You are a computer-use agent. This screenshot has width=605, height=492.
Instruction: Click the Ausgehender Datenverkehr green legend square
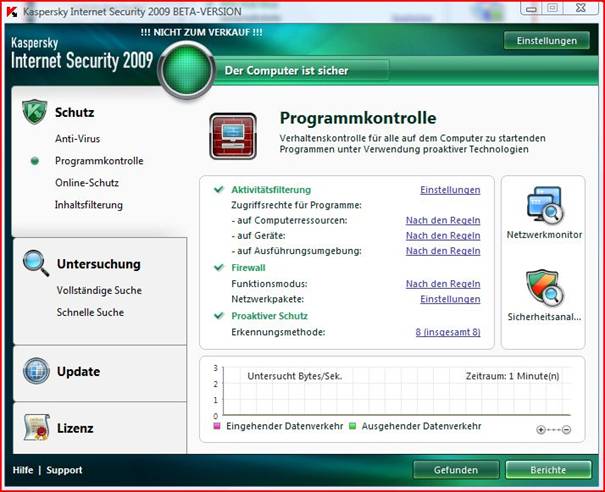tap(352, 426)
